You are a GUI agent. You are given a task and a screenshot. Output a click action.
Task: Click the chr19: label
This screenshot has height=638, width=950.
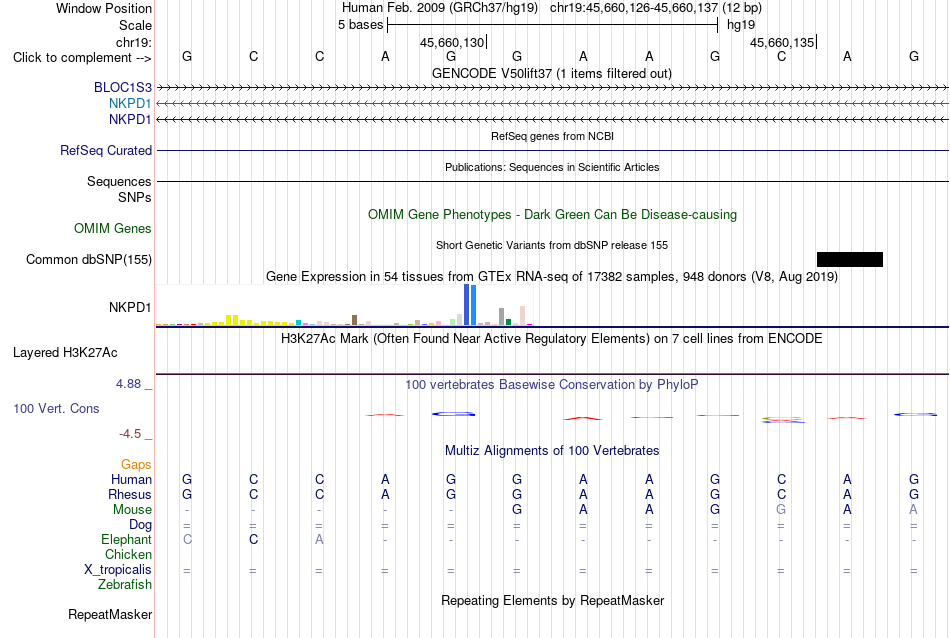[x=133, y=42]
